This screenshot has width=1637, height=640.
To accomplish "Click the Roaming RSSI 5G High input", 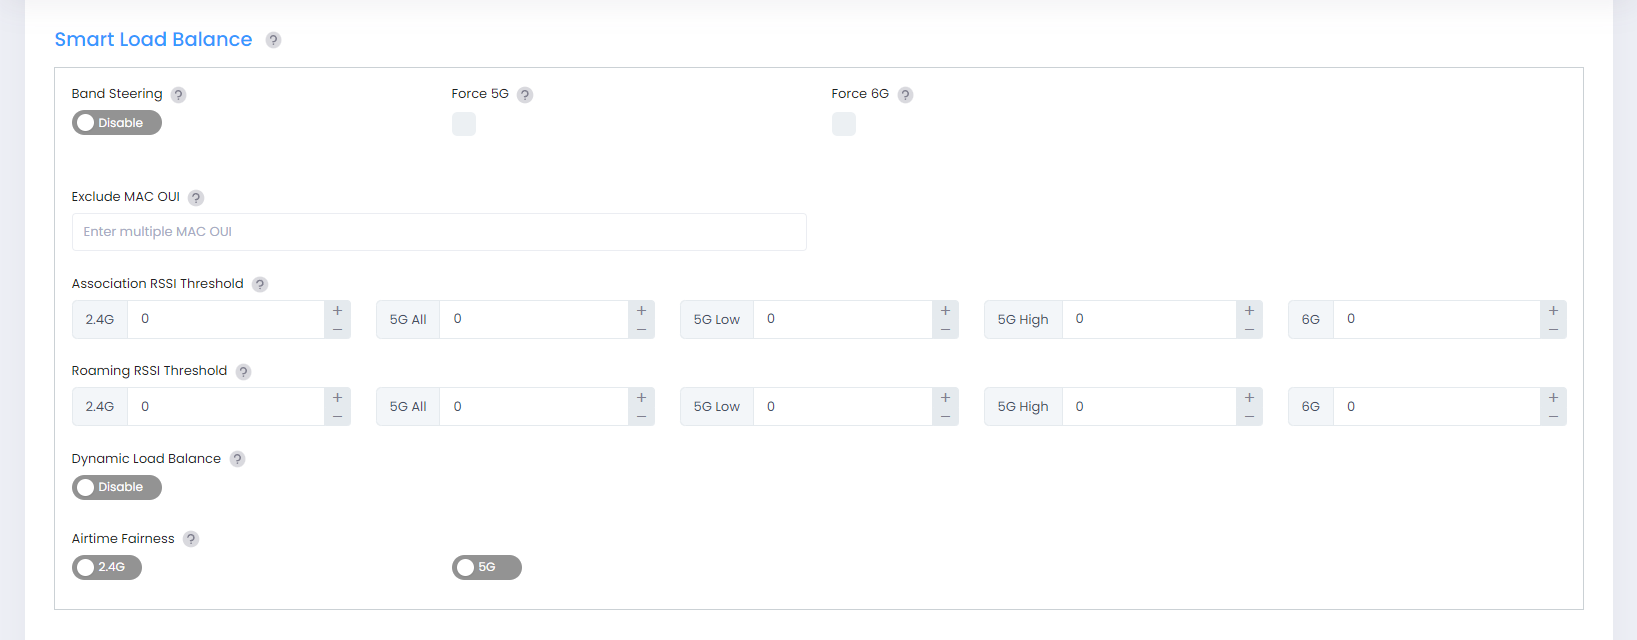I will click(x=1149, y=407).
